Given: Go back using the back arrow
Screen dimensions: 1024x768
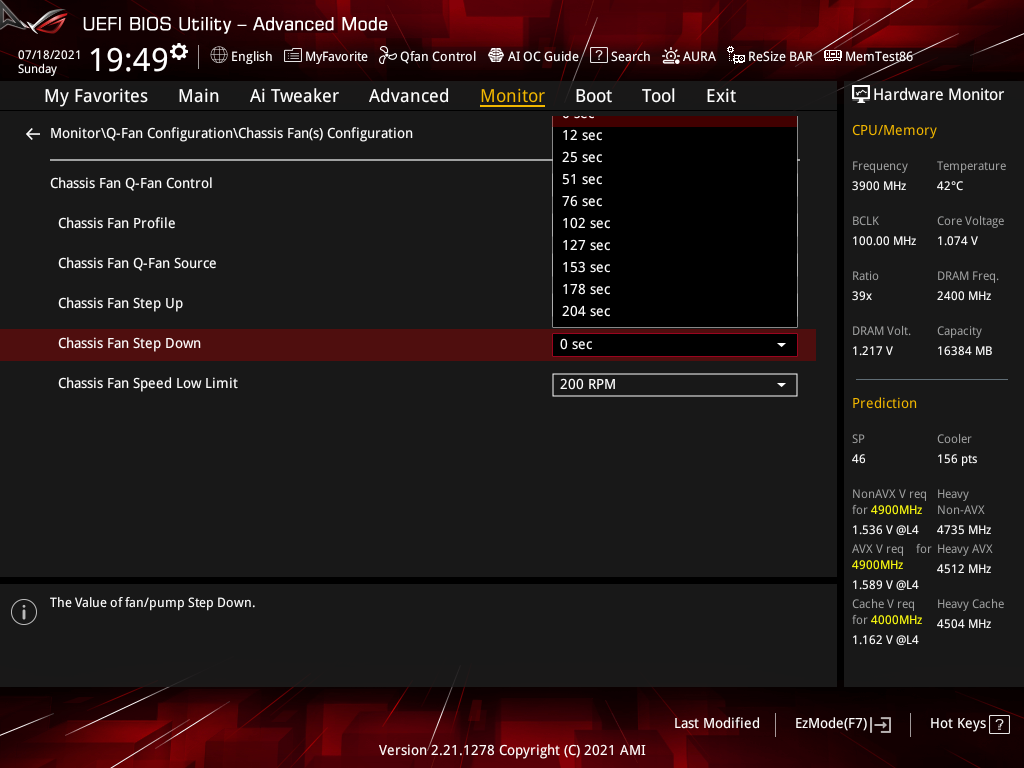Looking at the screenshot, I should [32, 133].
